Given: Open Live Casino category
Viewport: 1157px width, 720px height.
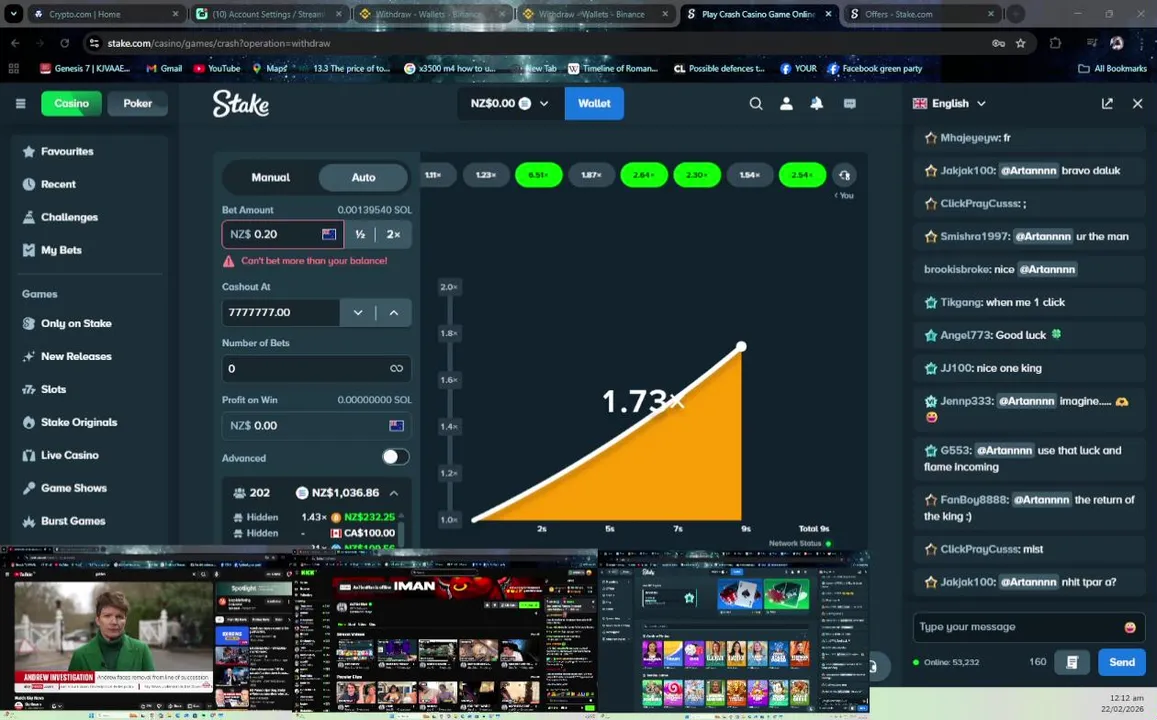Looking at the screenshot, I should 69,455.
